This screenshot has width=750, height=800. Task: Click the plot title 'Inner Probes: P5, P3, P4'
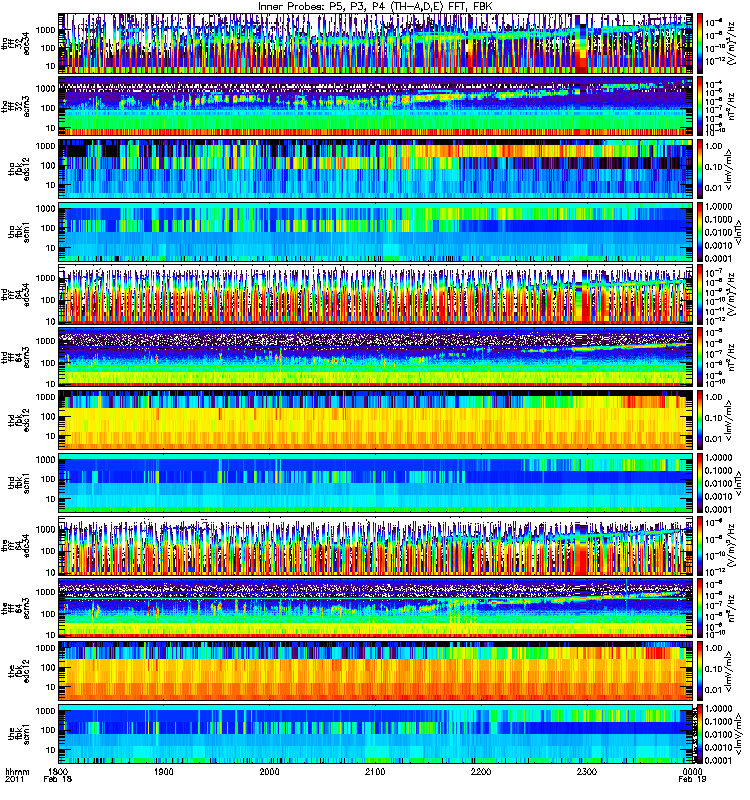pos(322,6)
